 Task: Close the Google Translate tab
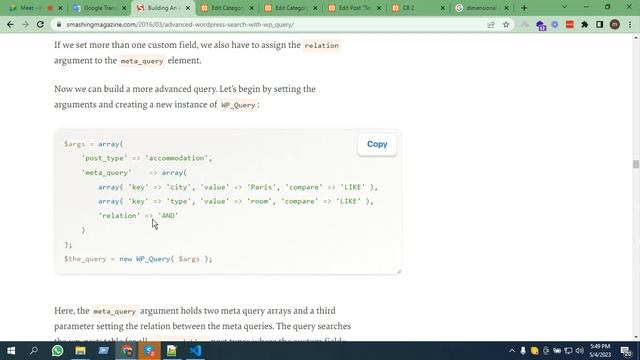pyautogui.click(x=124, y=8)
